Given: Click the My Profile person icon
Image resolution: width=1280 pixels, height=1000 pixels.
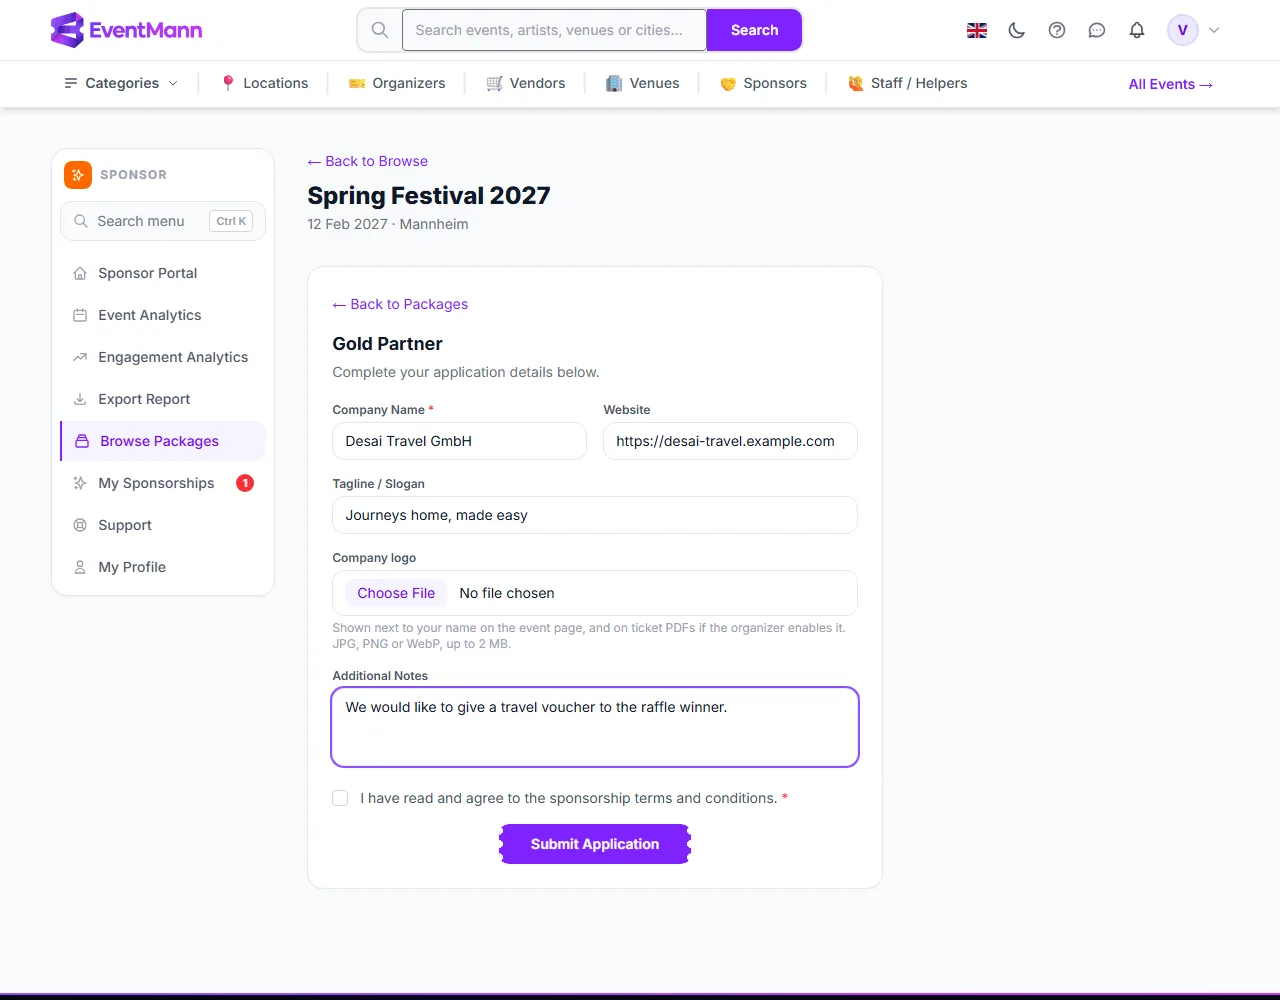Looking at the screenshot, I should [80, 567].
